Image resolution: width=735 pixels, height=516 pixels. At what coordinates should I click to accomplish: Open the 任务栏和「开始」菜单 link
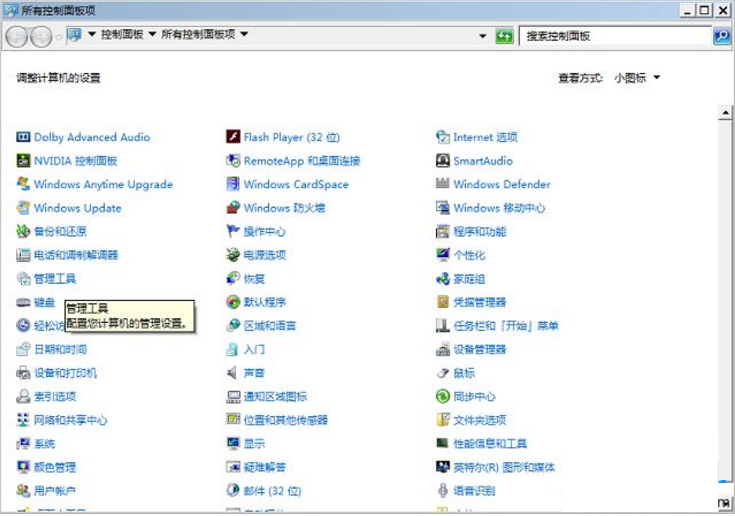click(506, 326)
